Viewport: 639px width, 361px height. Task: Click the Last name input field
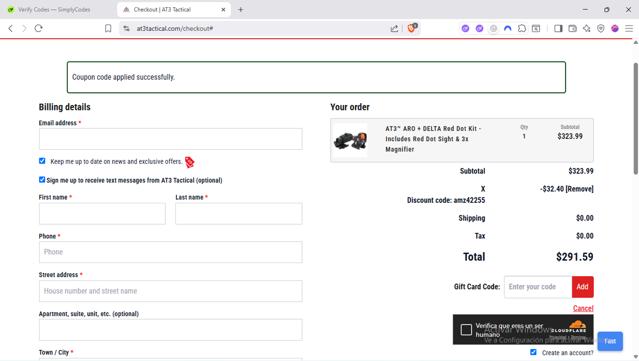(239, 214)
